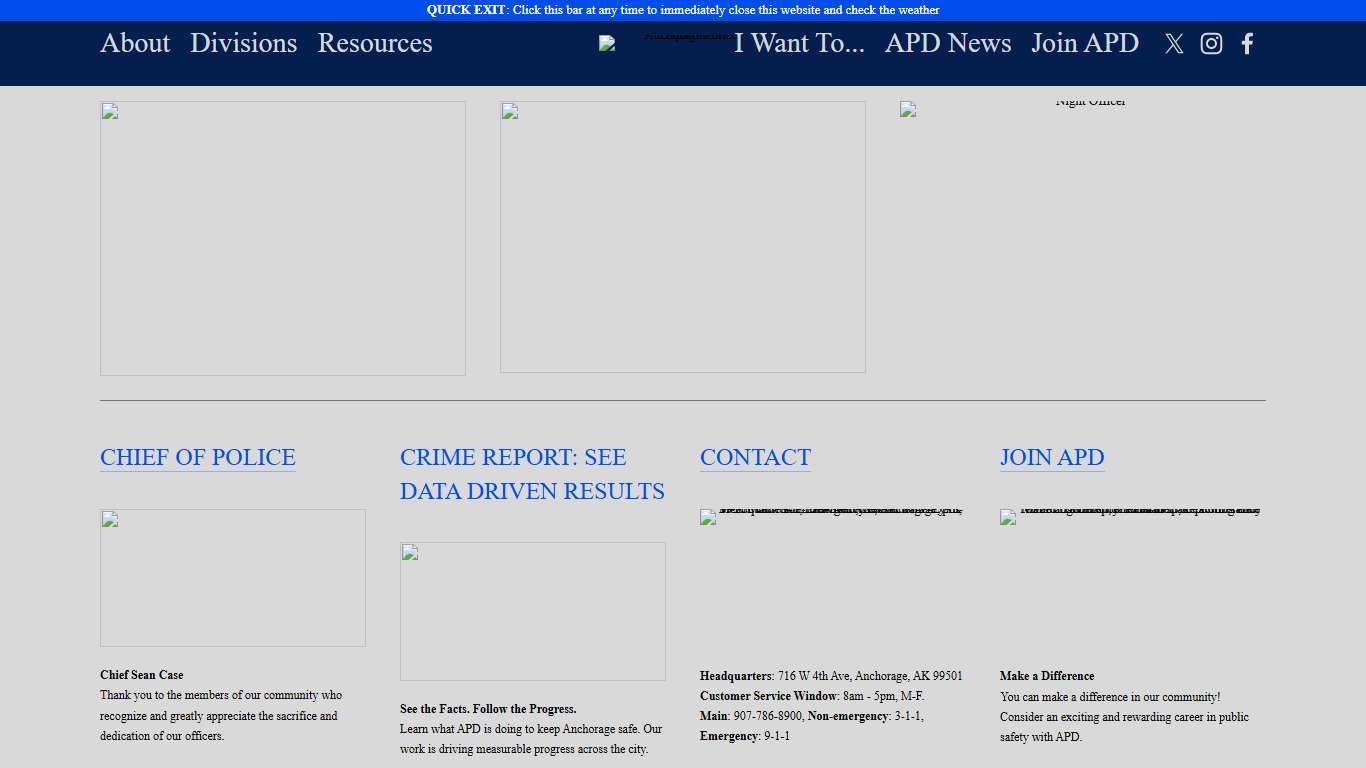Screen dimensions: 1366x768
Task: Expand the Resources menu
Action: point(375,43)
